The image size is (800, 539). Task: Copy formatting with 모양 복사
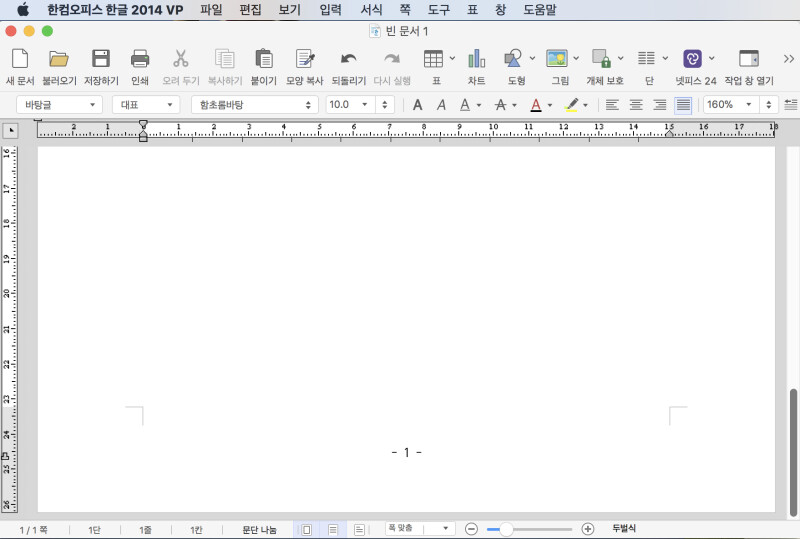coord(305,66)
